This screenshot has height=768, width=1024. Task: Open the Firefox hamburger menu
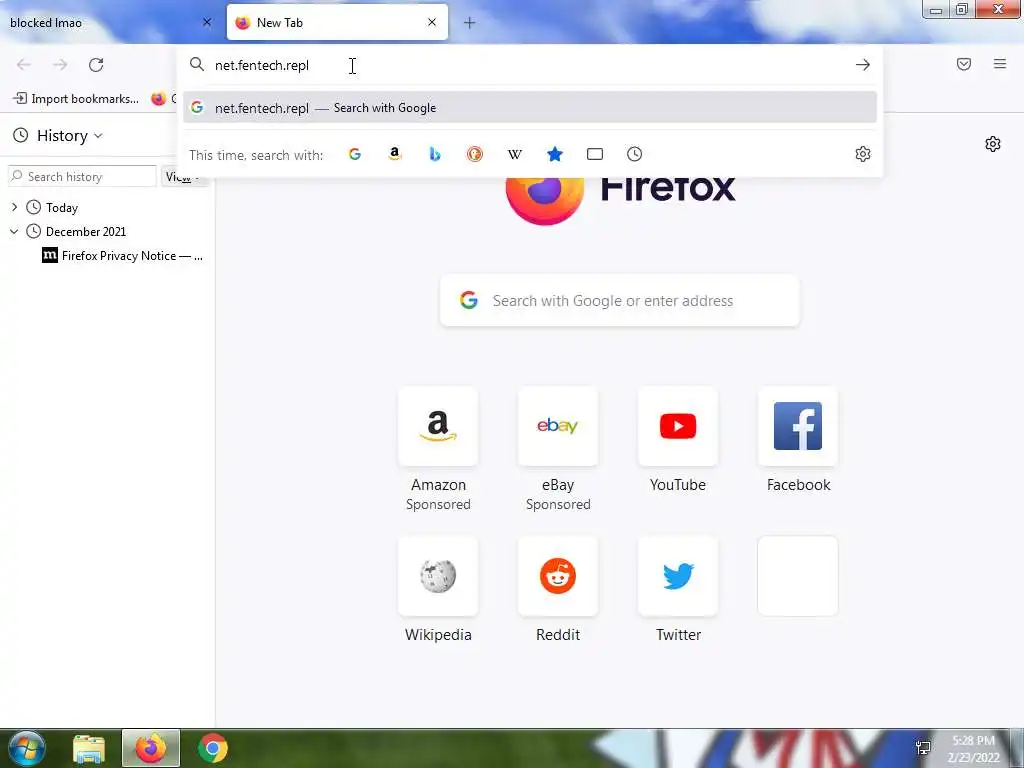point(1000,64)
